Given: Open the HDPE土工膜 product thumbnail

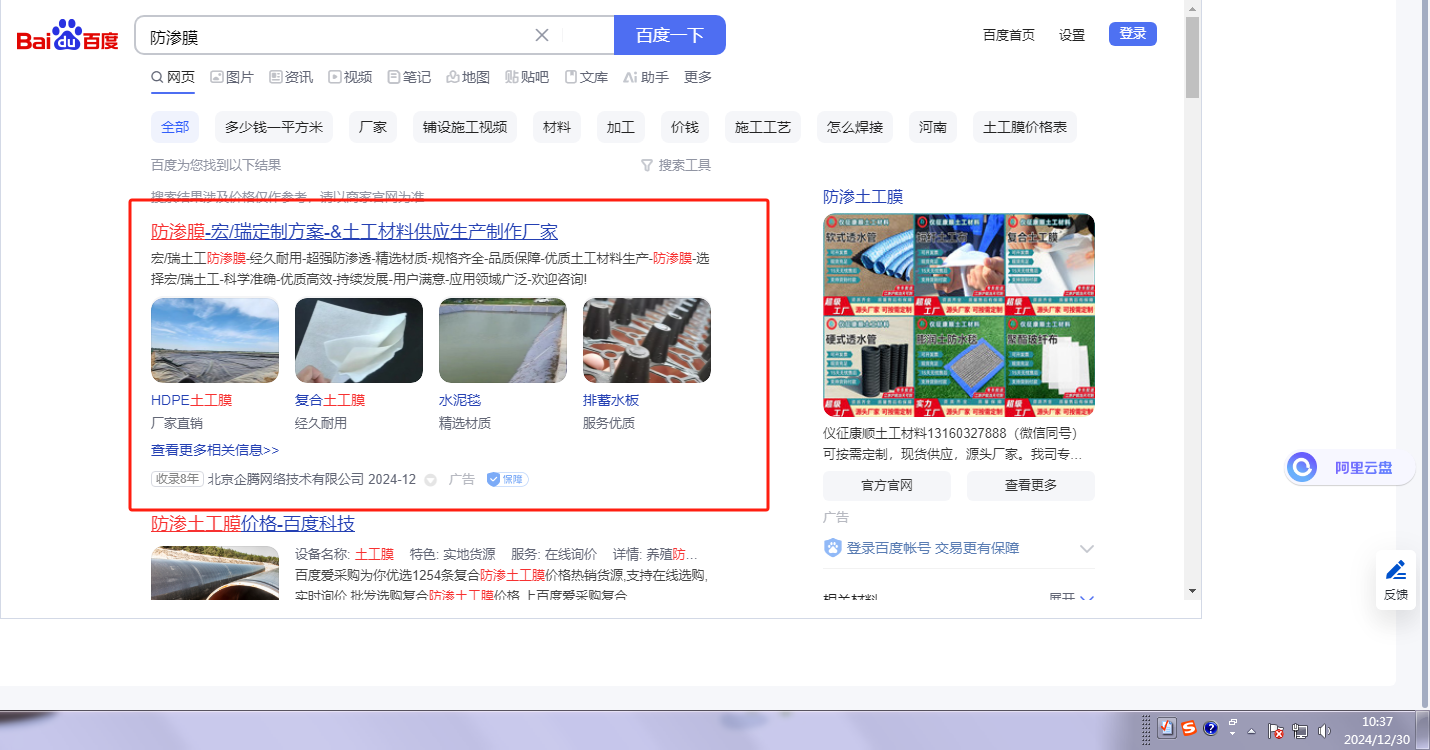Looking at the screenshot, I should point(215,340).
